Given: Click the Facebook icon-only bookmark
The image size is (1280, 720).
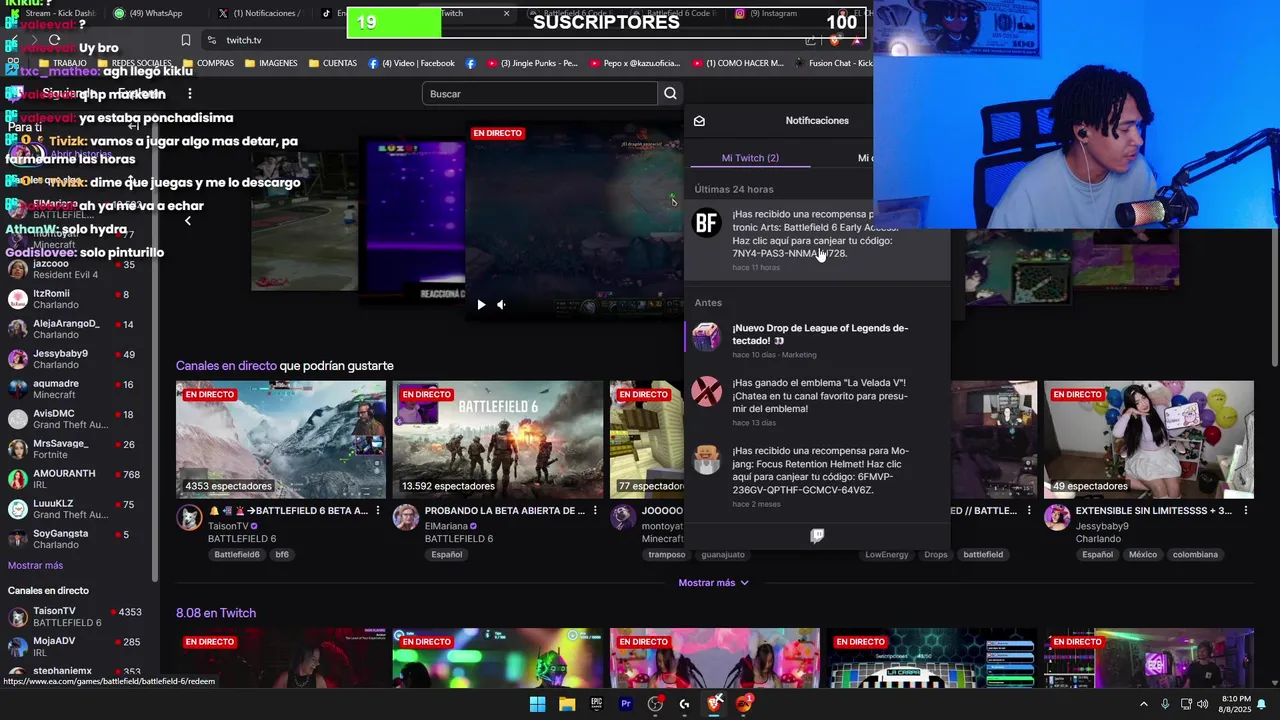Looking at the screenshot, I should coord(470,63).
